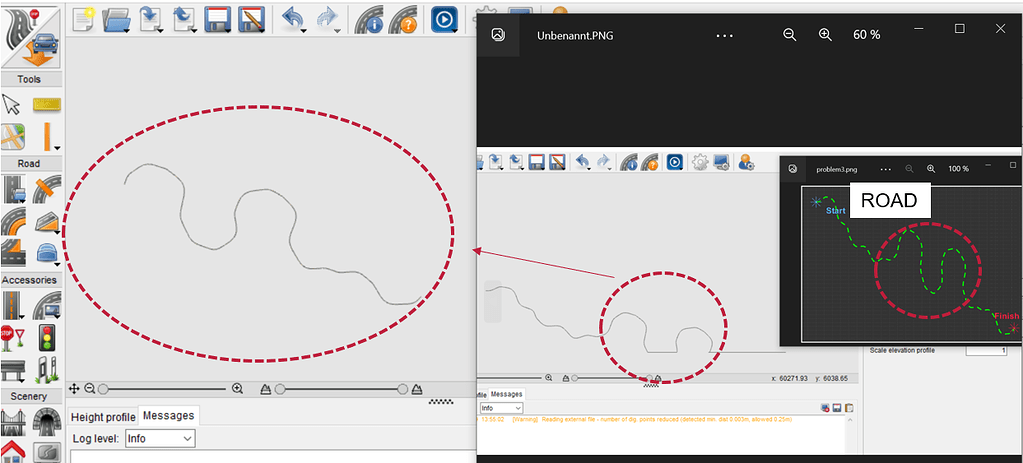
Task: Open road info icon with blue i badge
Action: (x=369, y=19)
